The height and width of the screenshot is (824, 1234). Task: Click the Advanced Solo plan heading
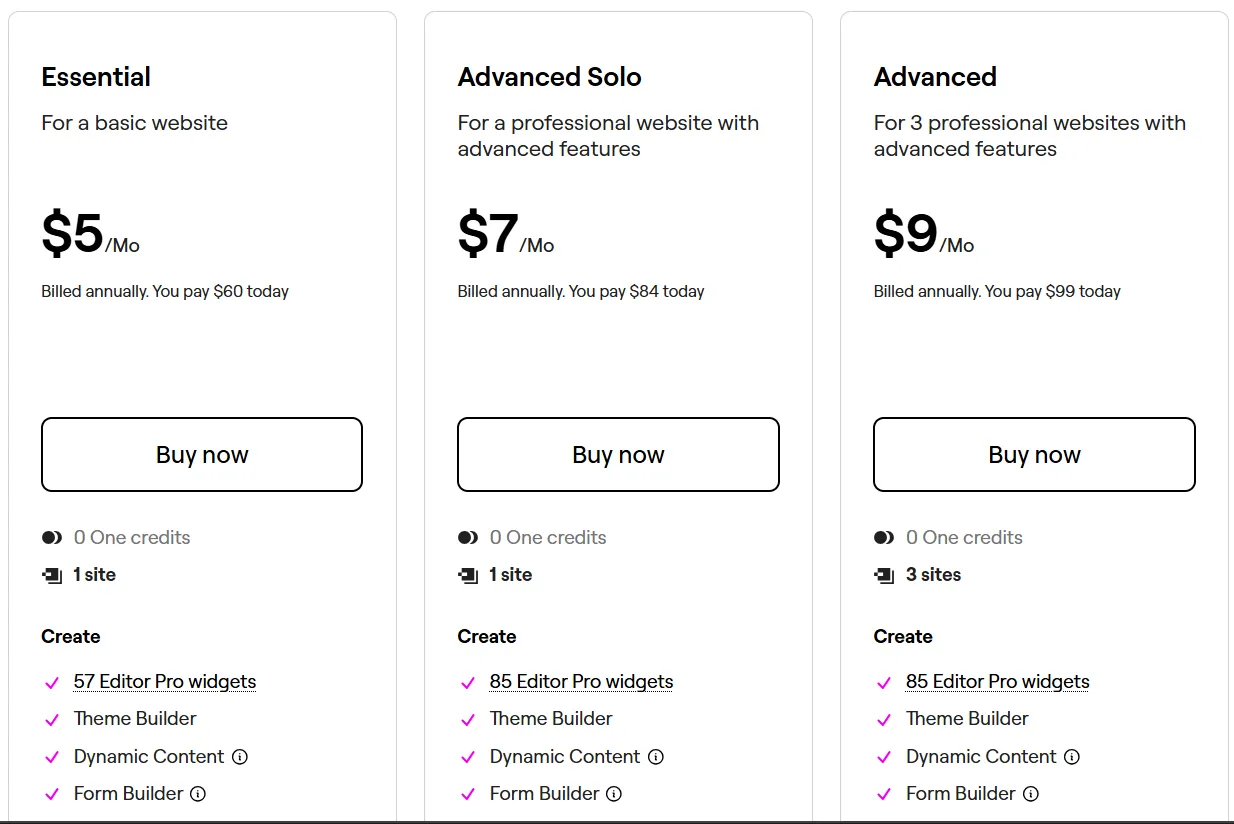pos(549,77)
